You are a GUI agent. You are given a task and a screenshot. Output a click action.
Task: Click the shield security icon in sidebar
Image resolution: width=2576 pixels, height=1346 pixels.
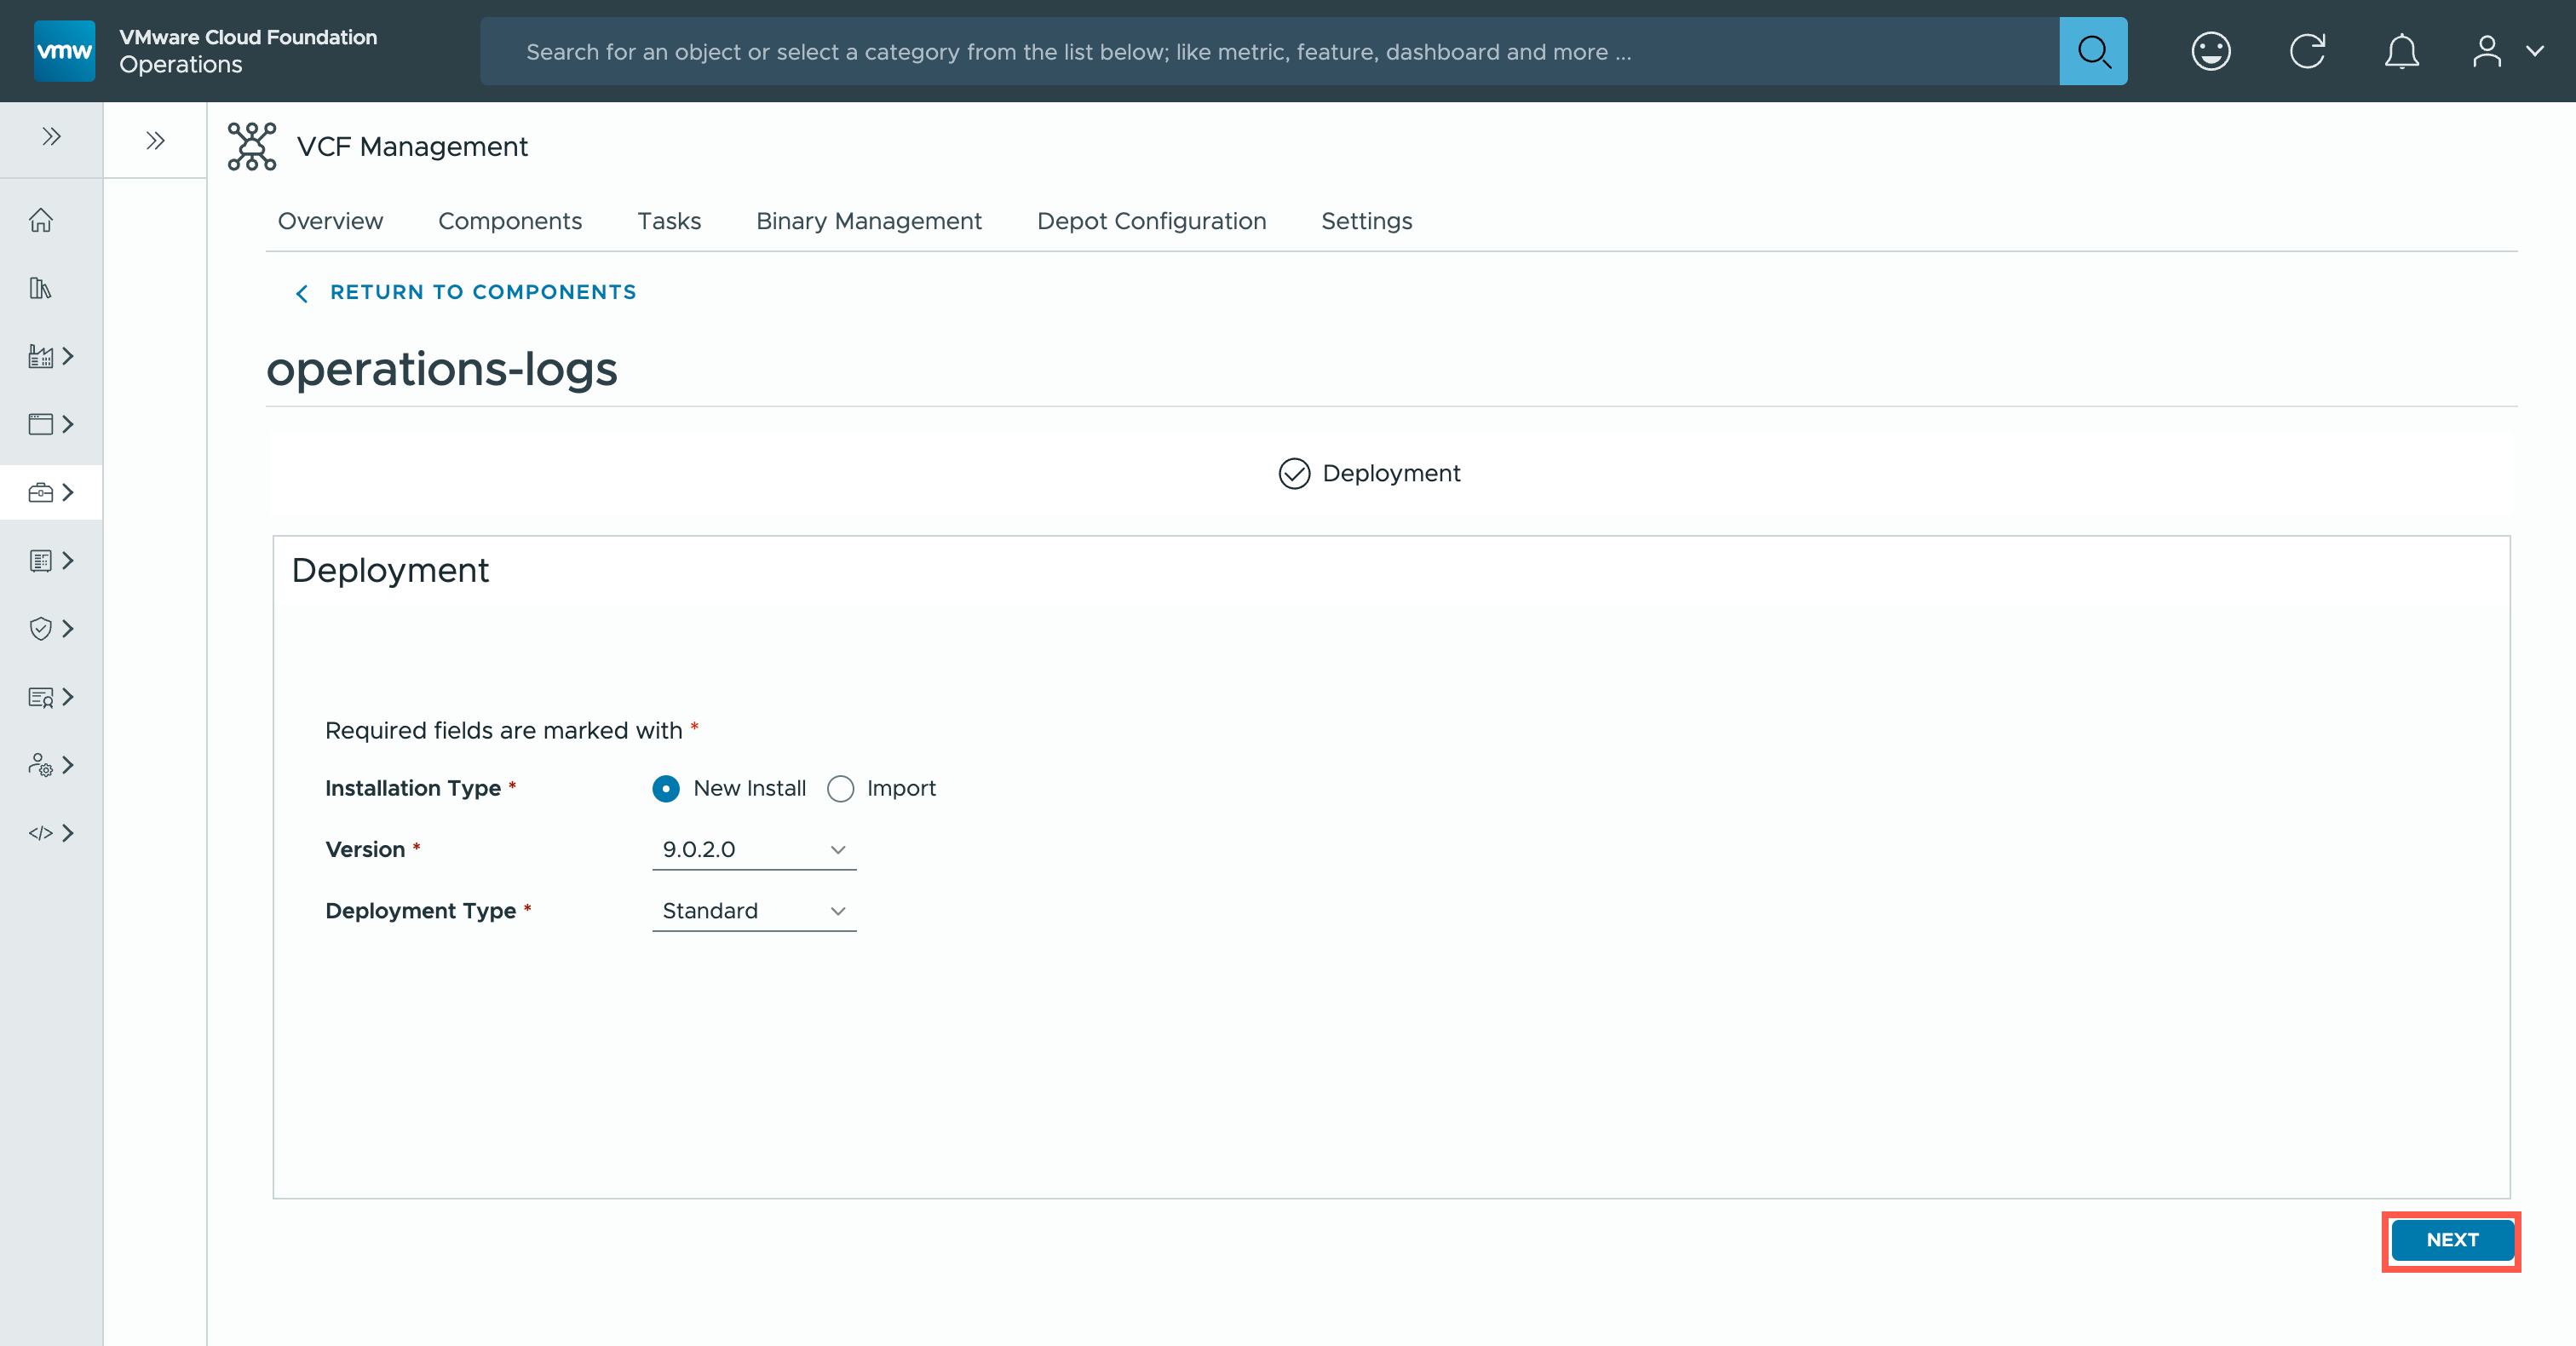pyautogui.click(x=41, y=628)
